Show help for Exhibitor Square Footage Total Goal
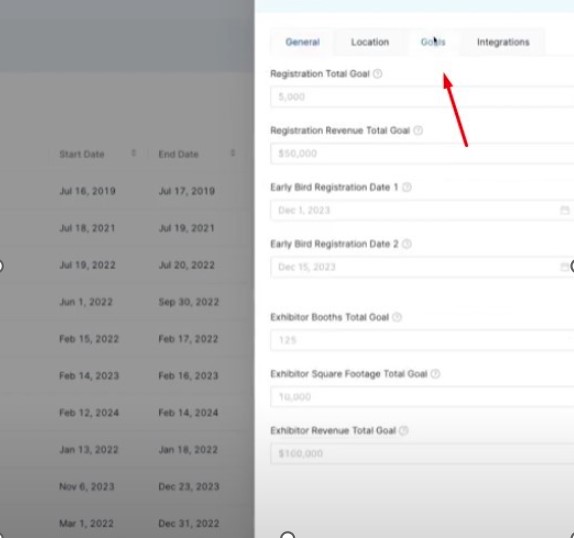Viewport: 574px width, 538px height. [435, 374]
